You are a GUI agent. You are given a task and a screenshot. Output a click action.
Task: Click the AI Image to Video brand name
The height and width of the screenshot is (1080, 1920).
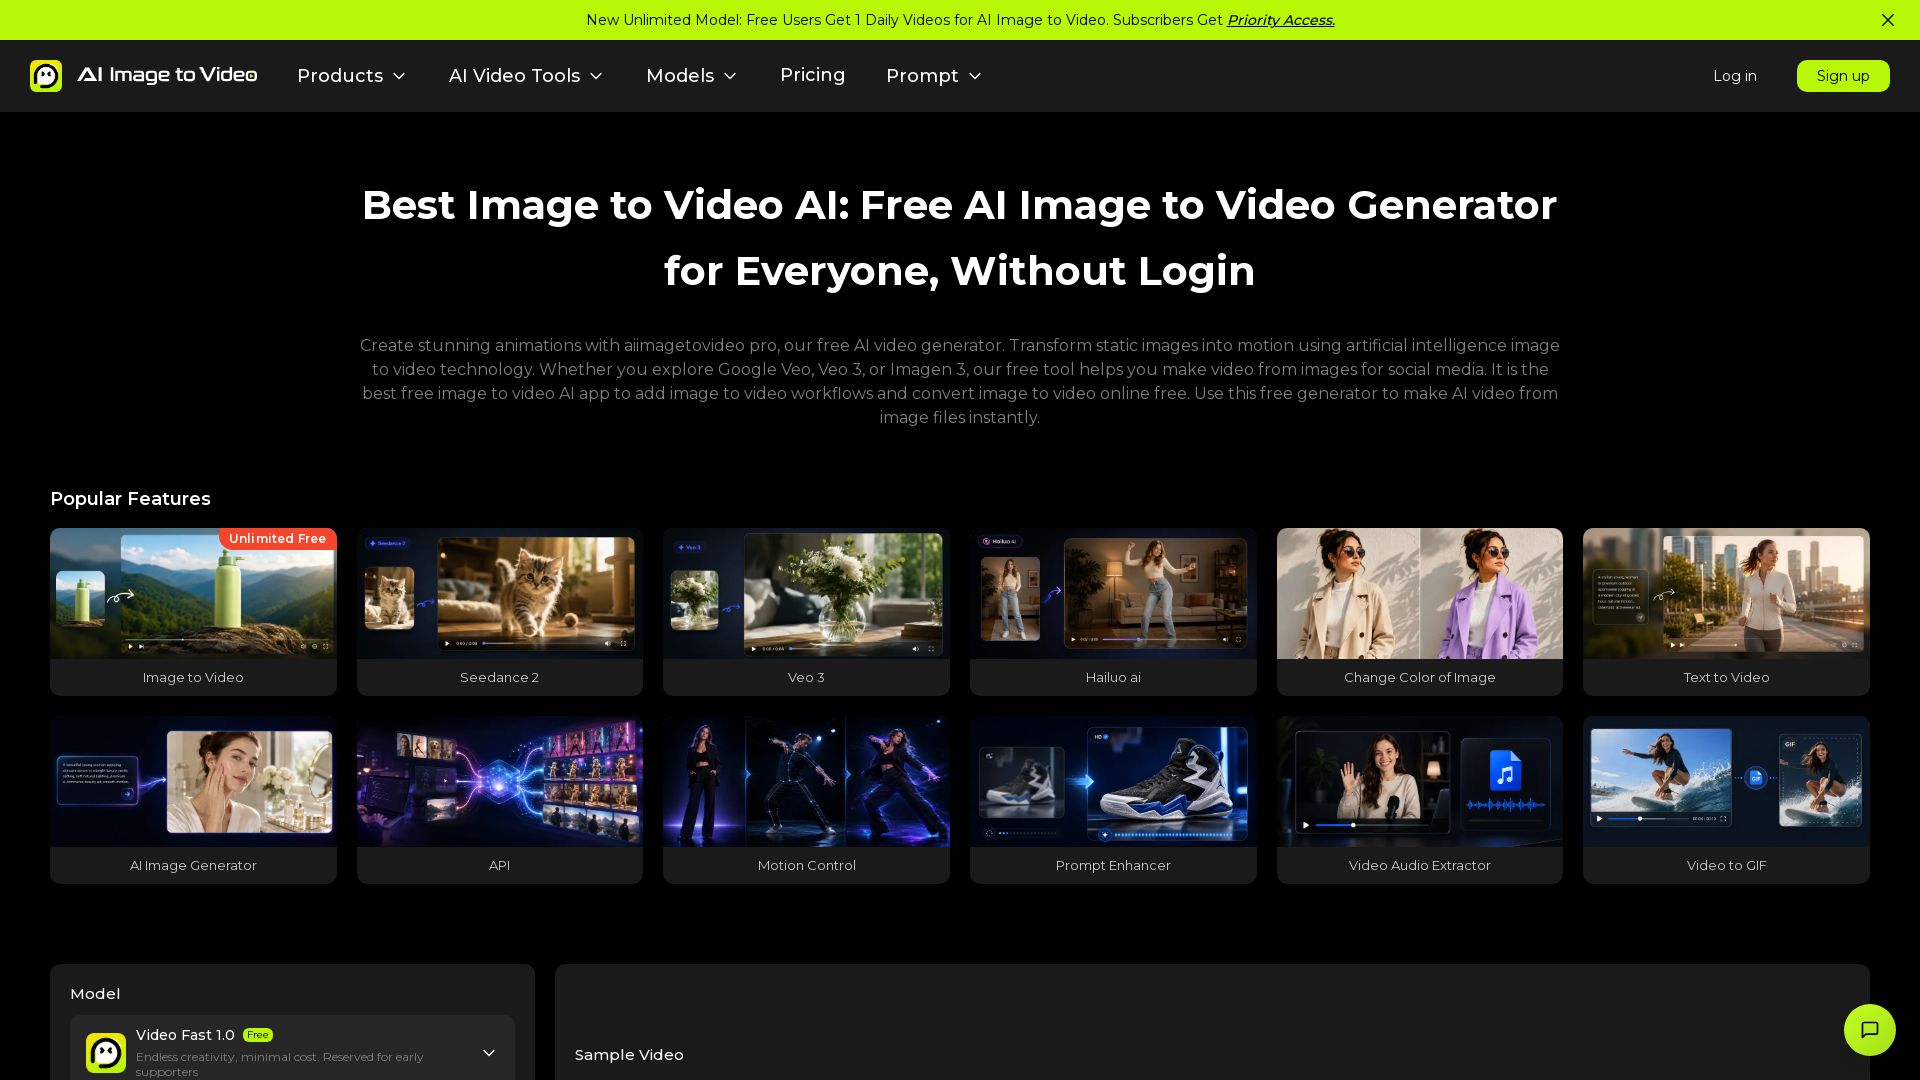167,75
